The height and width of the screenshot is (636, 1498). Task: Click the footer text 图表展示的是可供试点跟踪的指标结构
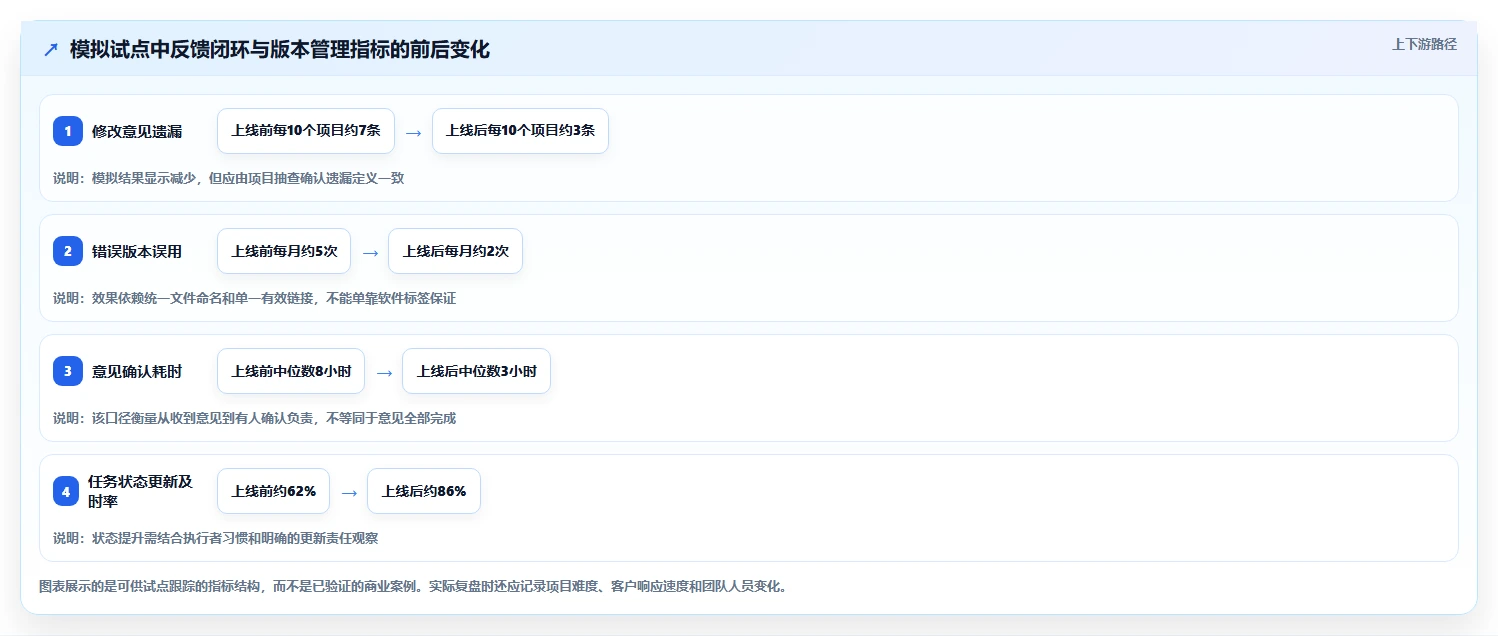coord(413,586)
